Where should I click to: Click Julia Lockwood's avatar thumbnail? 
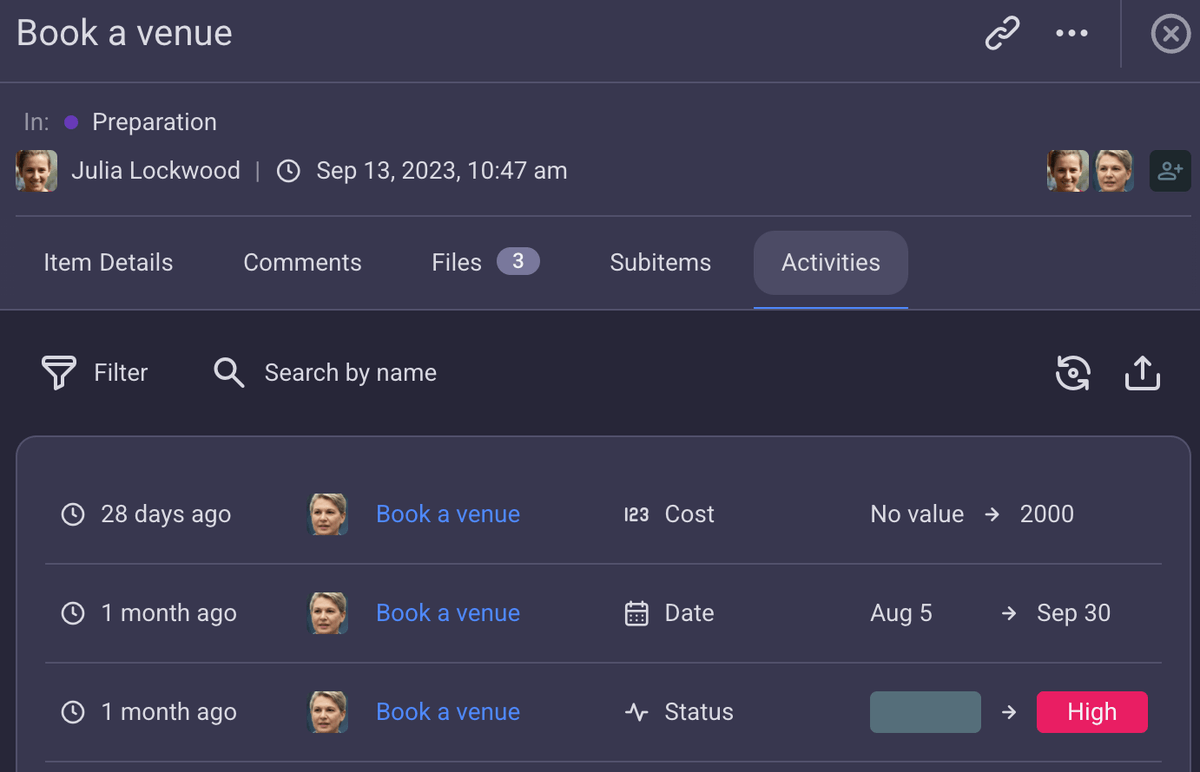[x=36, y=170]
